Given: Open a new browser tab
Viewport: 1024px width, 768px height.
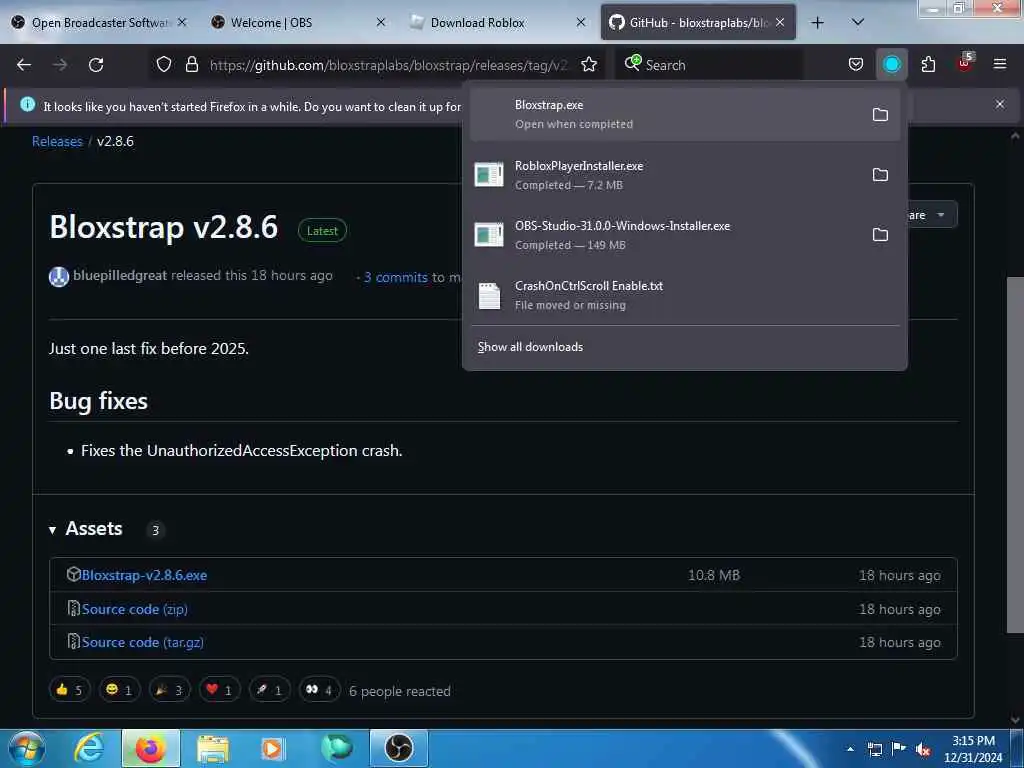Looking at the screenshot, I should 817,23.
